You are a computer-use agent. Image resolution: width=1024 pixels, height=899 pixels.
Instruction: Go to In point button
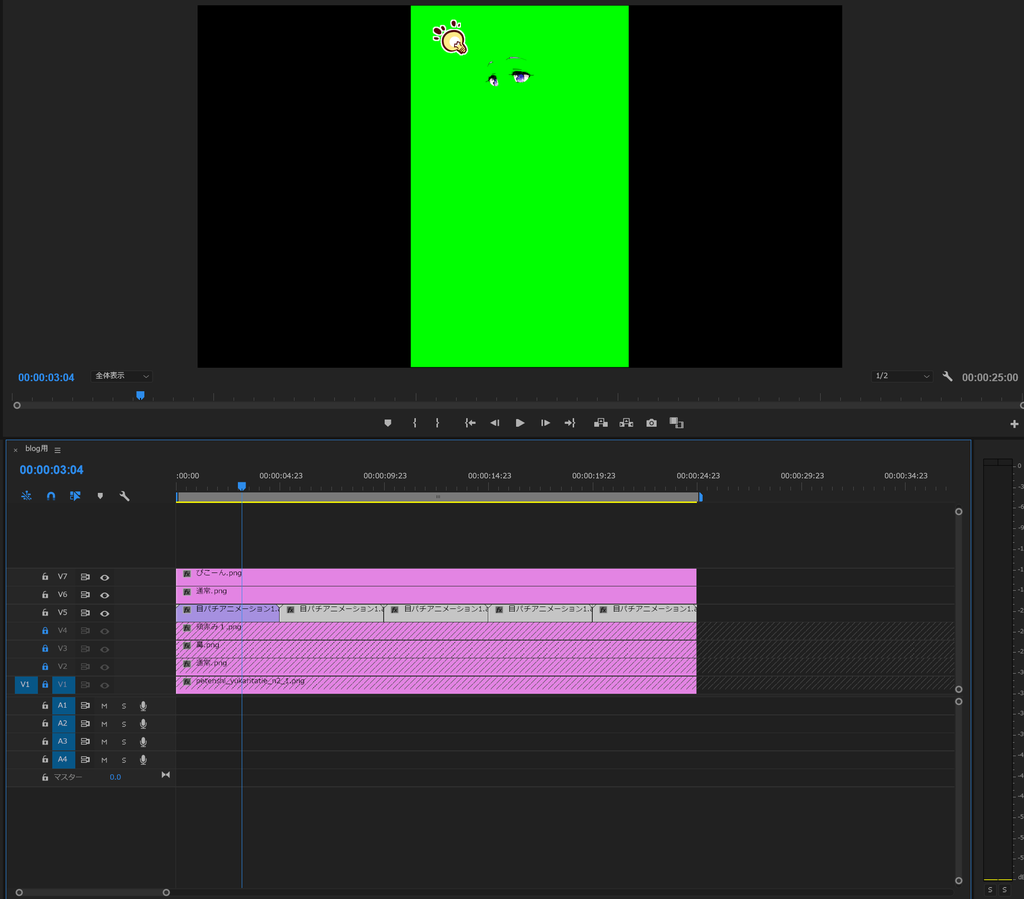[x=470, y=423]
